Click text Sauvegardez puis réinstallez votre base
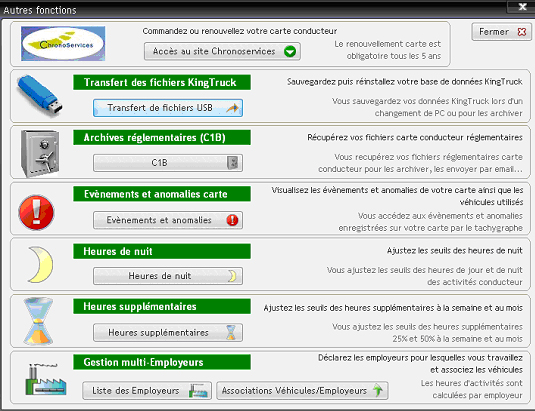The height and width of the screenshot is (411, 535). click(405, 82)
